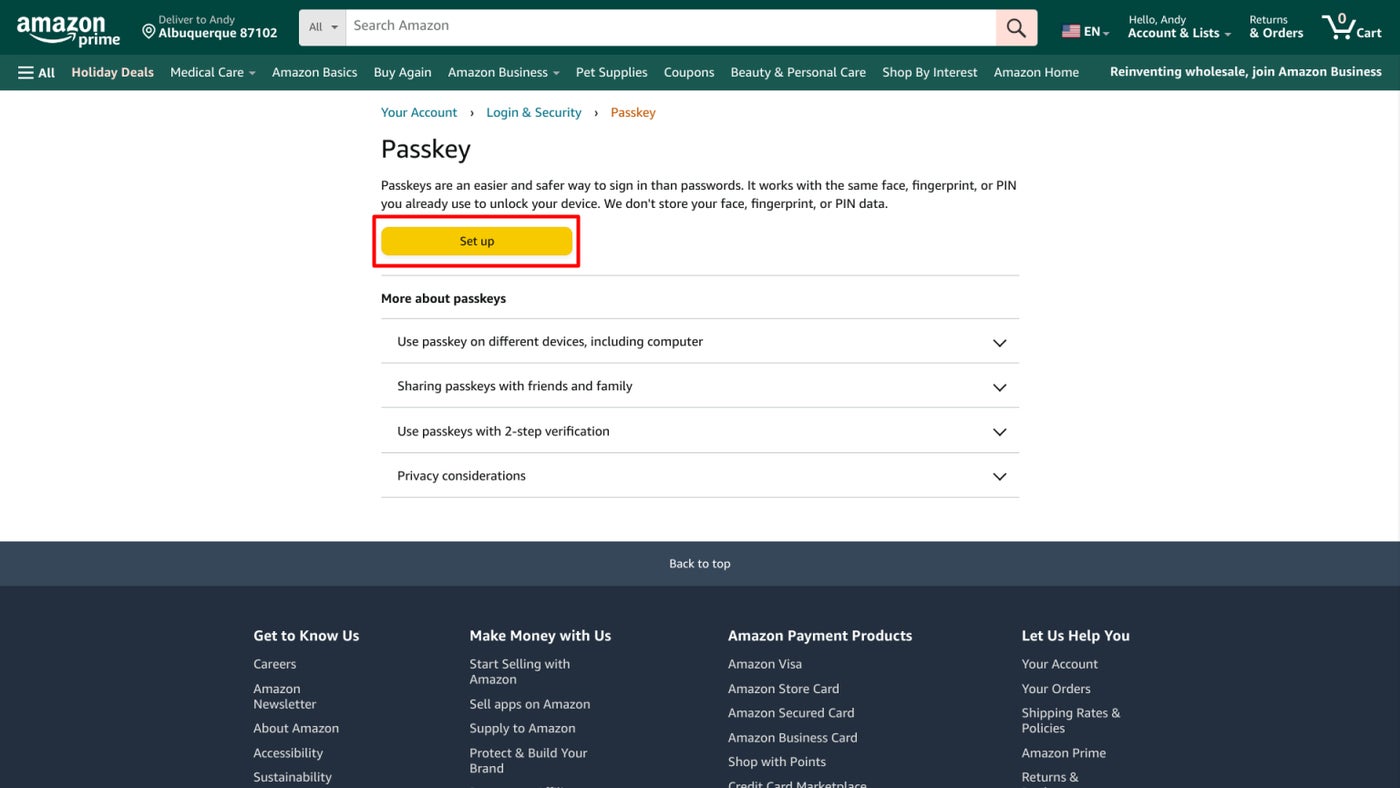This screenshot has height=788, width=1400.
Task: Open Start Selling with Amazon link
Action: tap(520, 672)
